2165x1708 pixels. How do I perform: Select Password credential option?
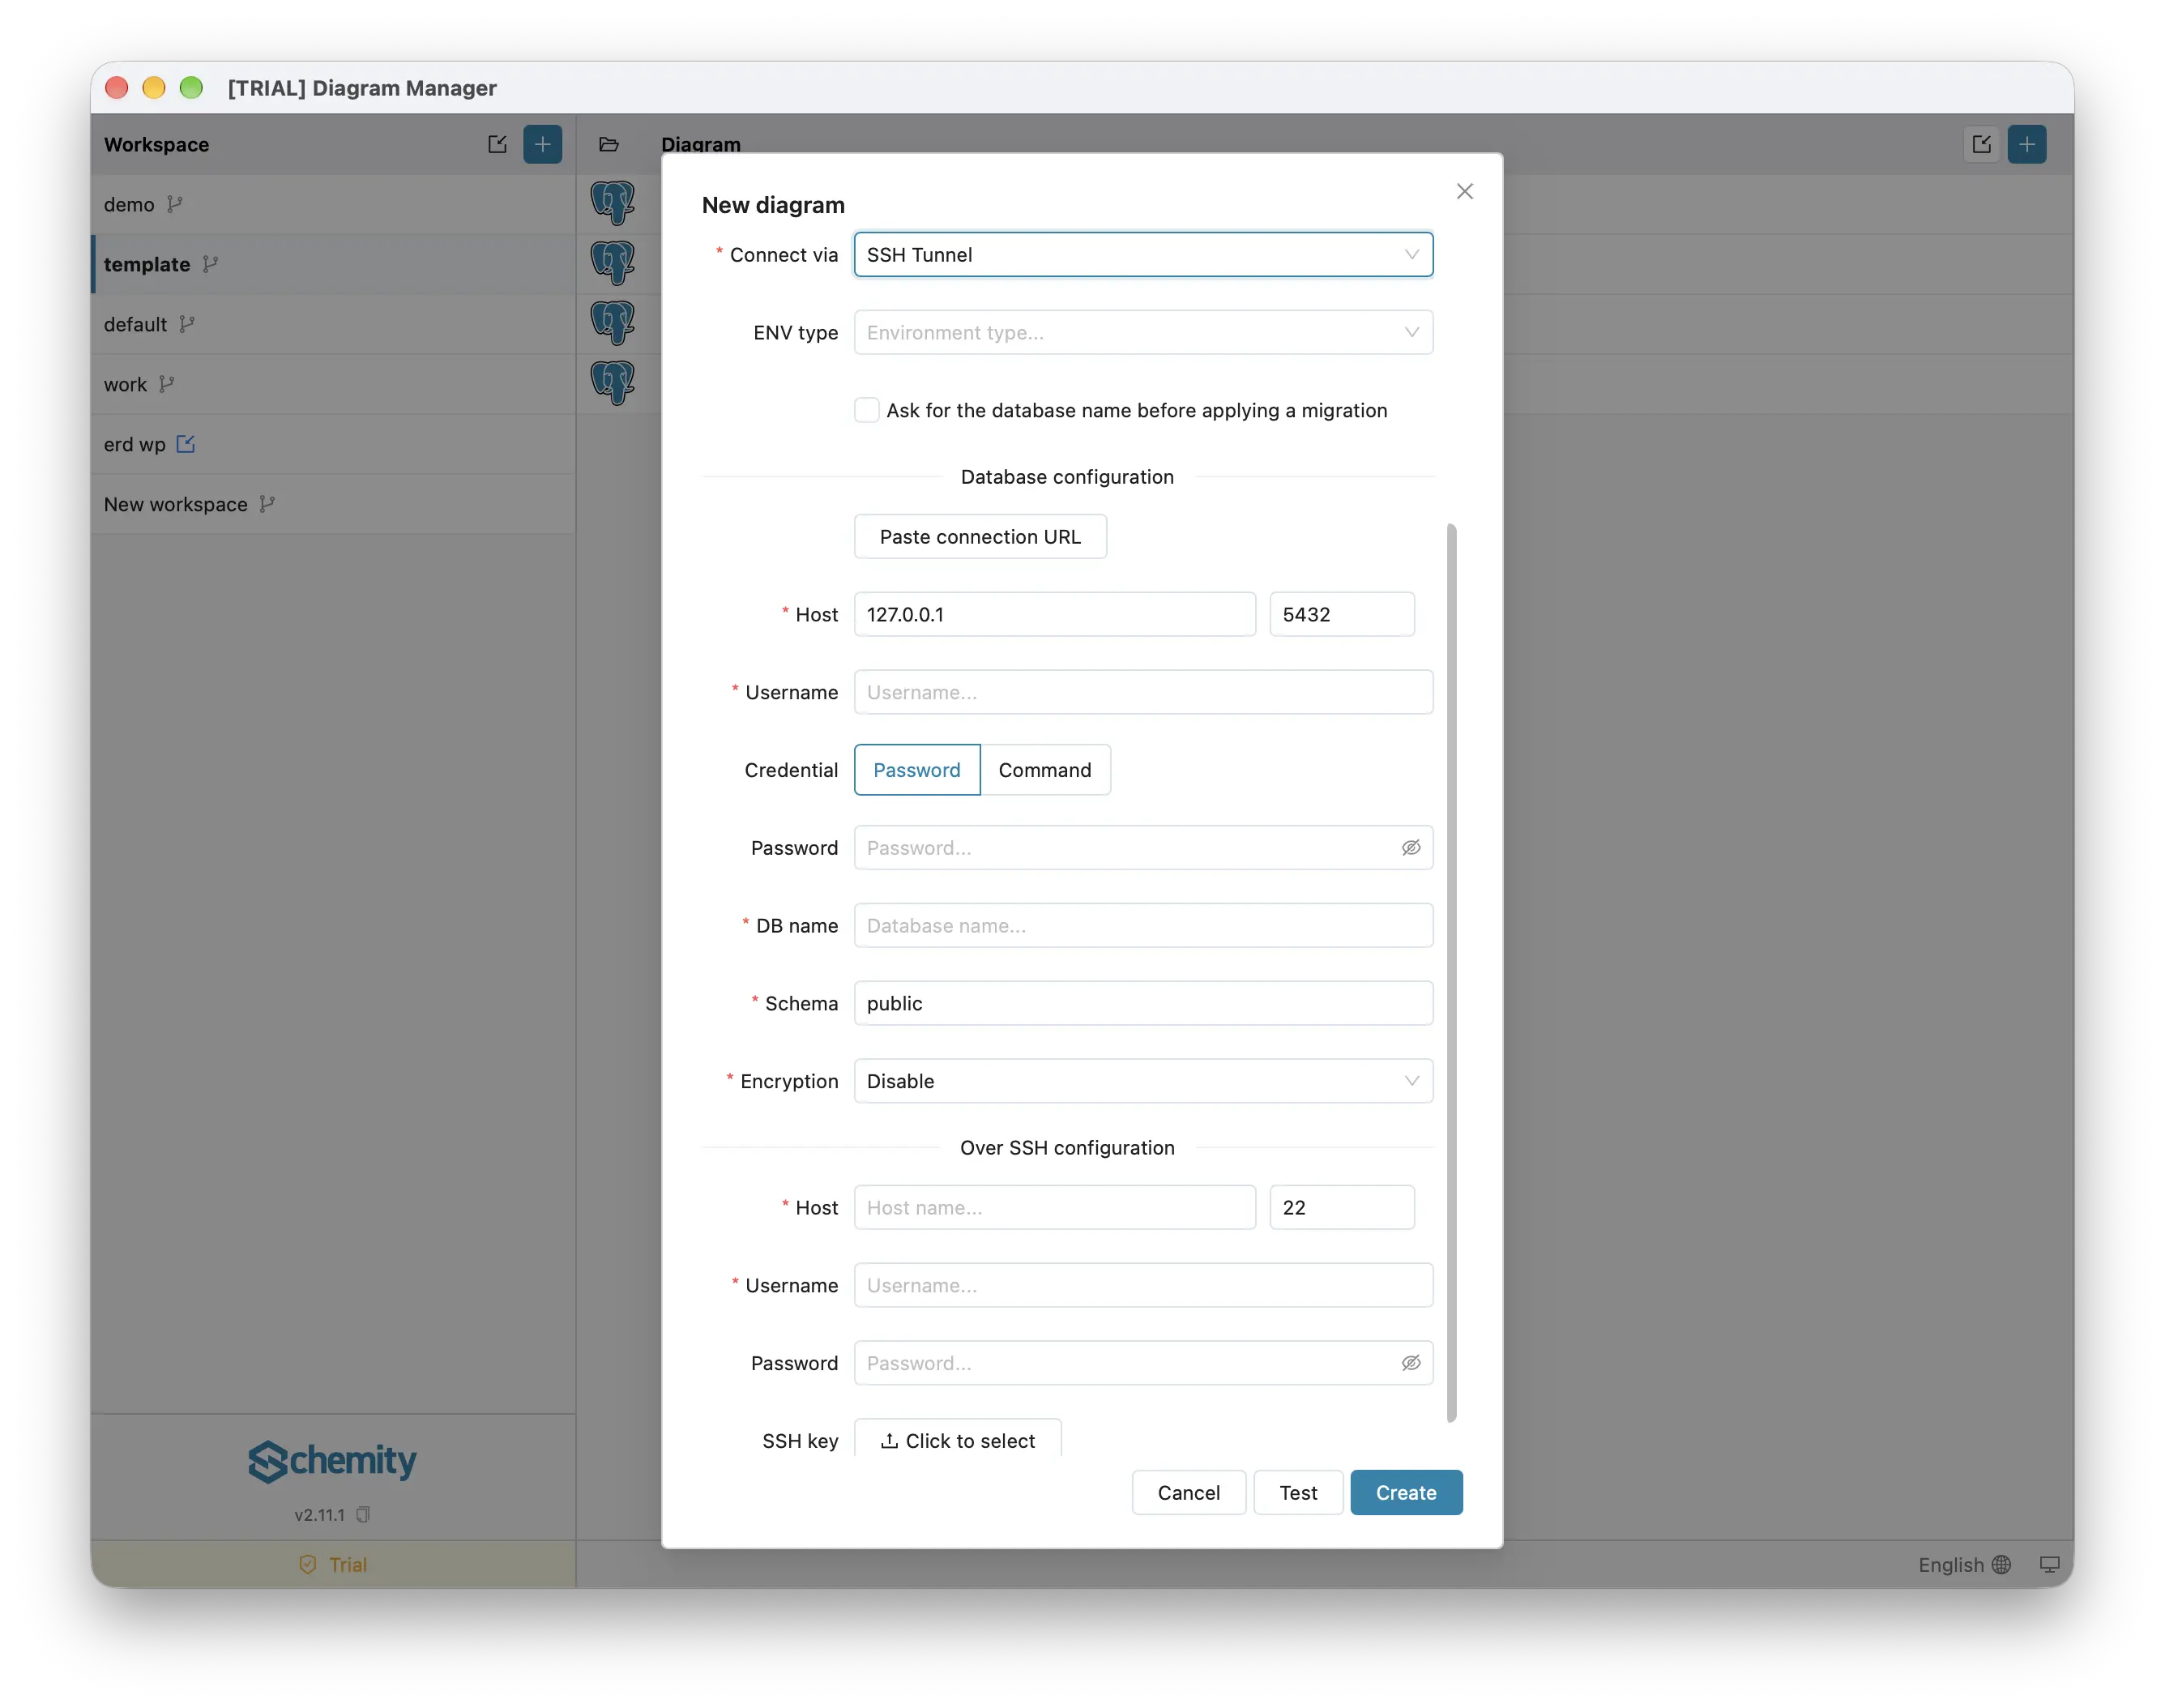[x=917, y=769]
